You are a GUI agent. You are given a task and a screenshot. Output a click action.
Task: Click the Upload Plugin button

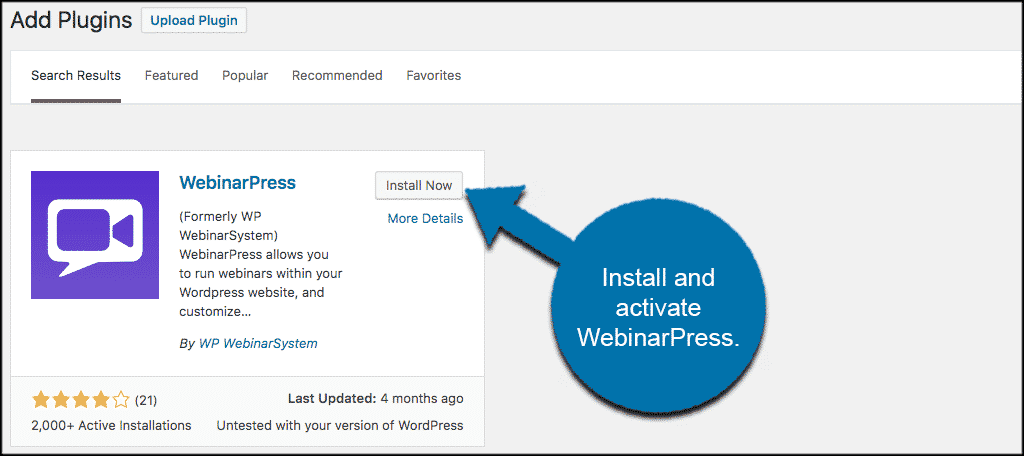tap(194, 20)
